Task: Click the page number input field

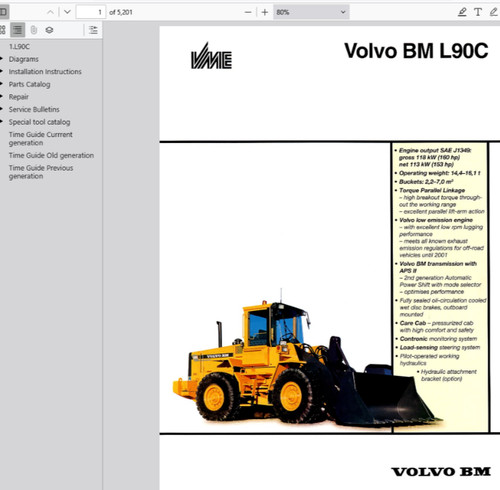Action: pos(91,12)
